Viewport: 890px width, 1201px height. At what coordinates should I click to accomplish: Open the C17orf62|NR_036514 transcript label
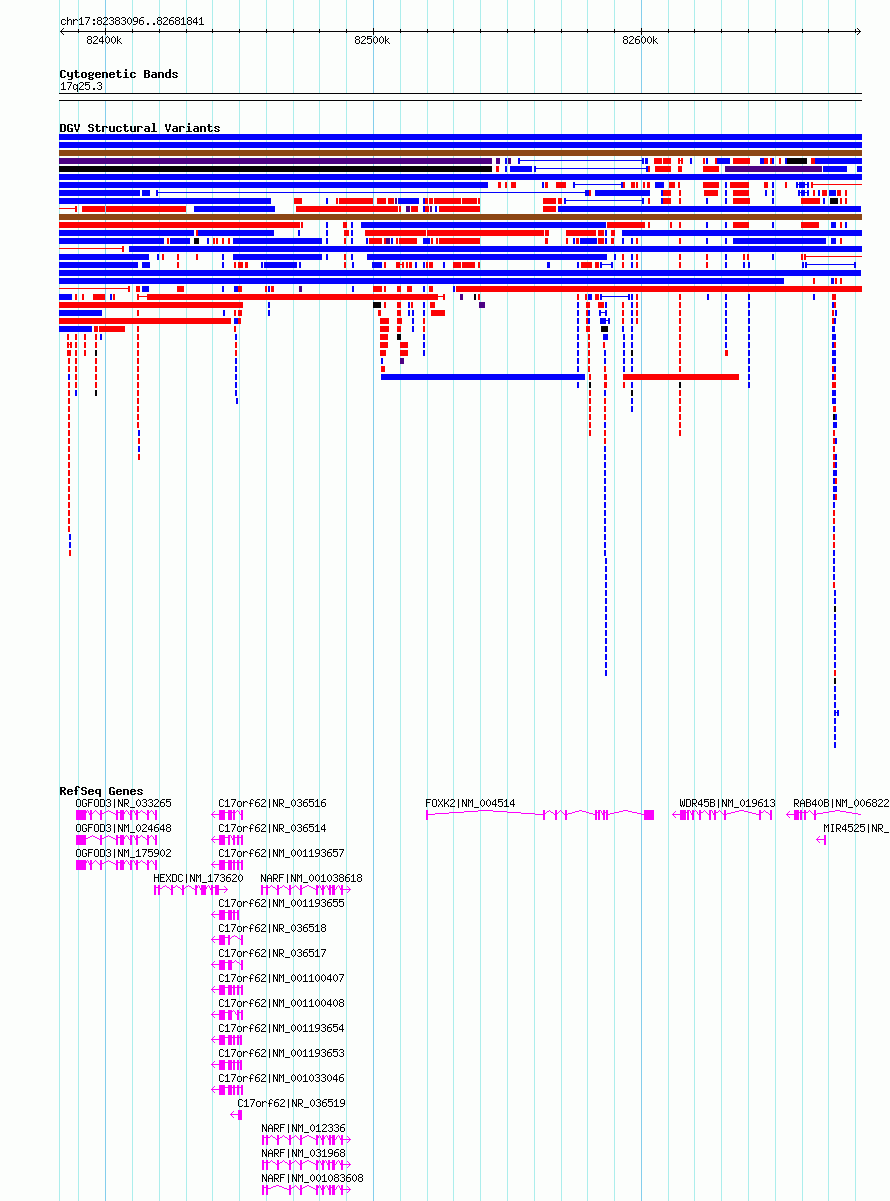pyautogui.click(x=272, y=828)
